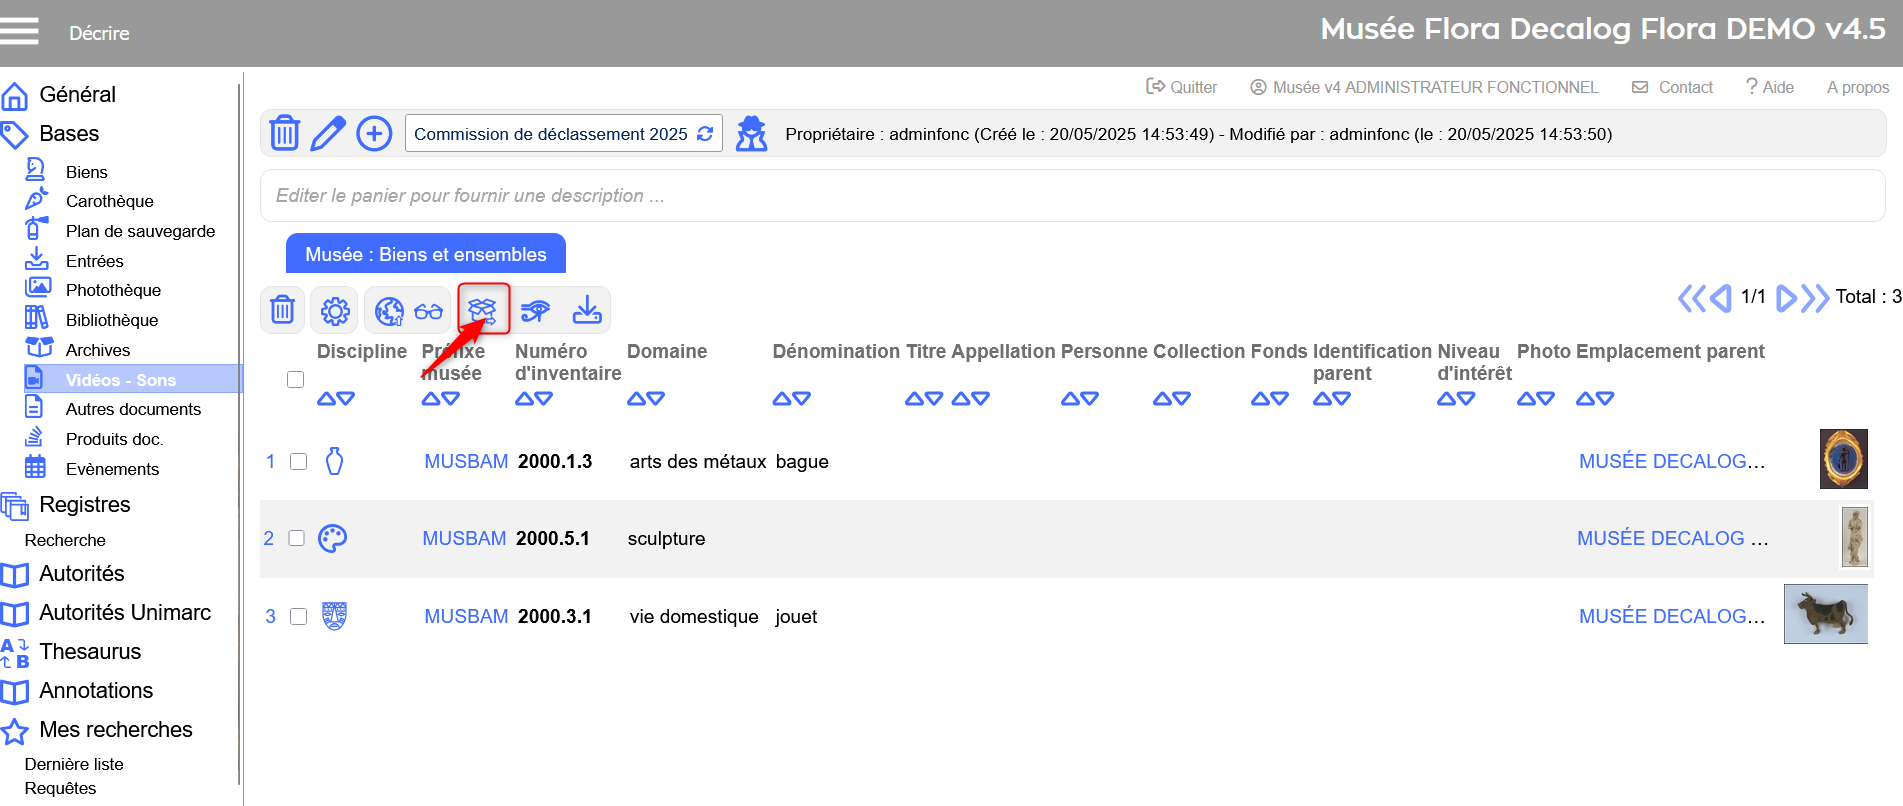Check the row 2 sculpture checkbox
This screenshot has height=806, width=1903.
point(296,538)
